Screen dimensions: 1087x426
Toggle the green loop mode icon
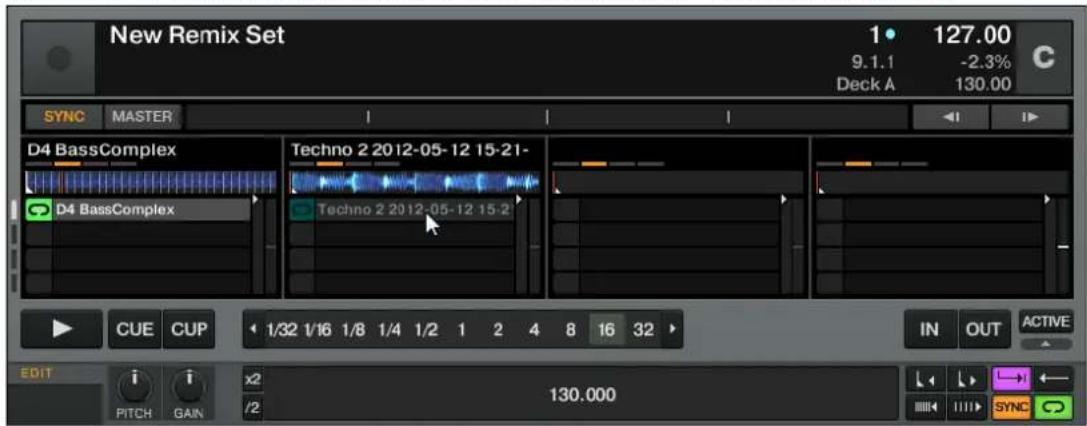pyautogui.click(x=1052, y=407)
